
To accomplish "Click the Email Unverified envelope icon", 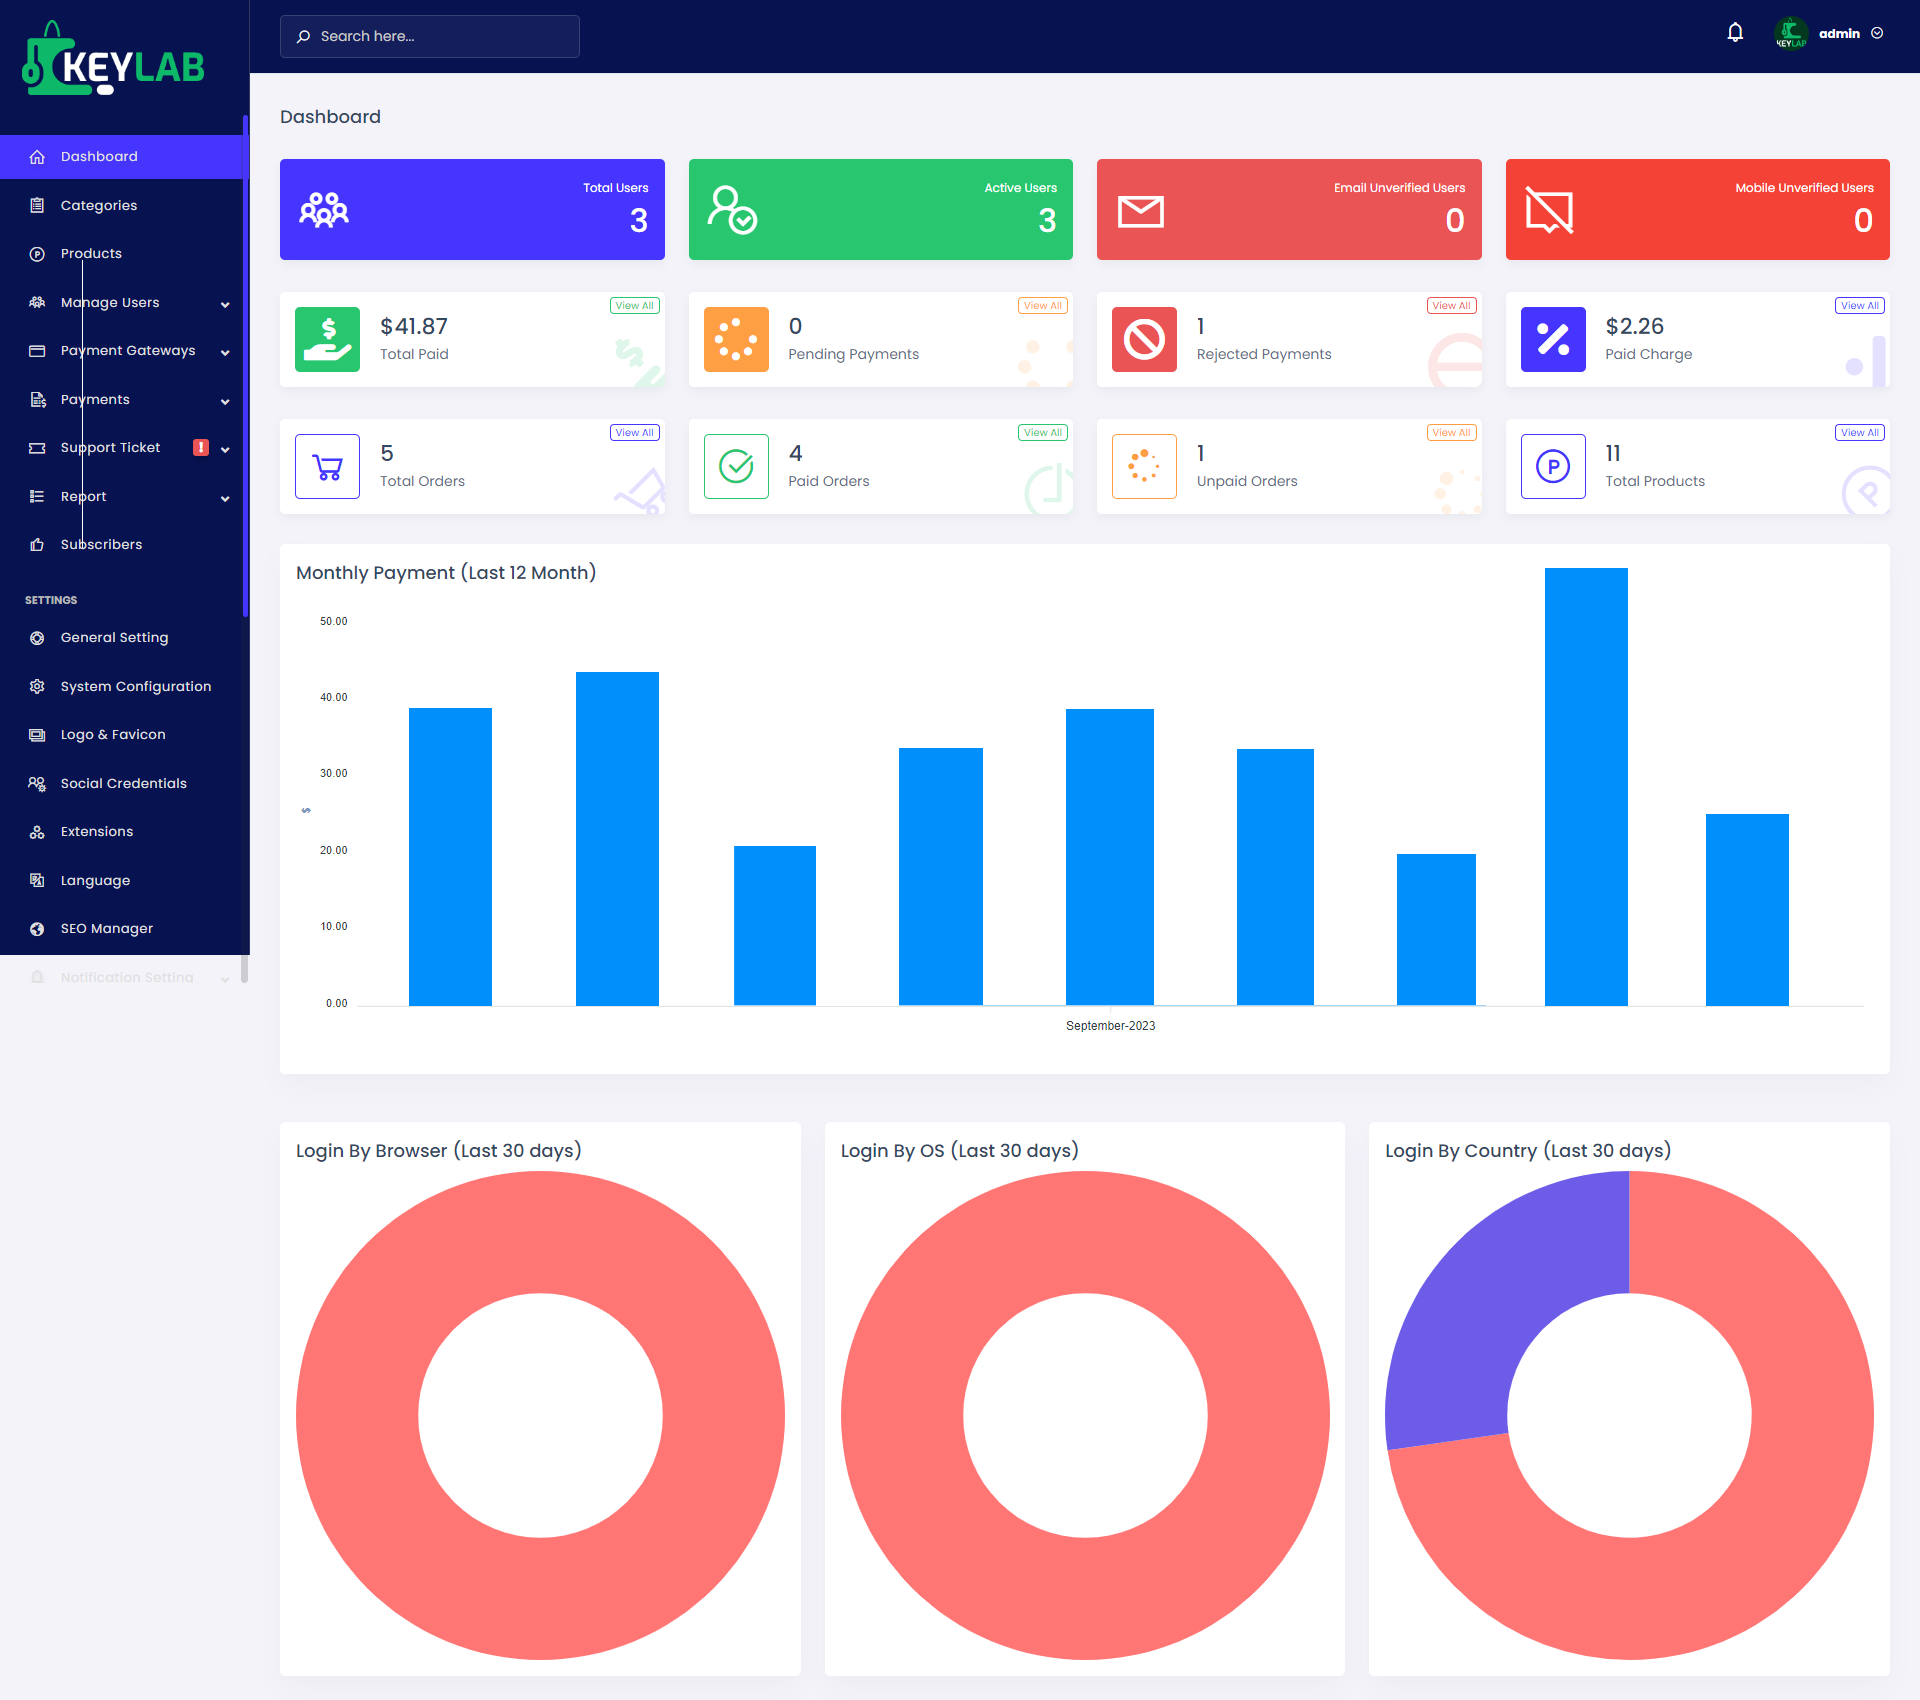I will click(1140, 211).
